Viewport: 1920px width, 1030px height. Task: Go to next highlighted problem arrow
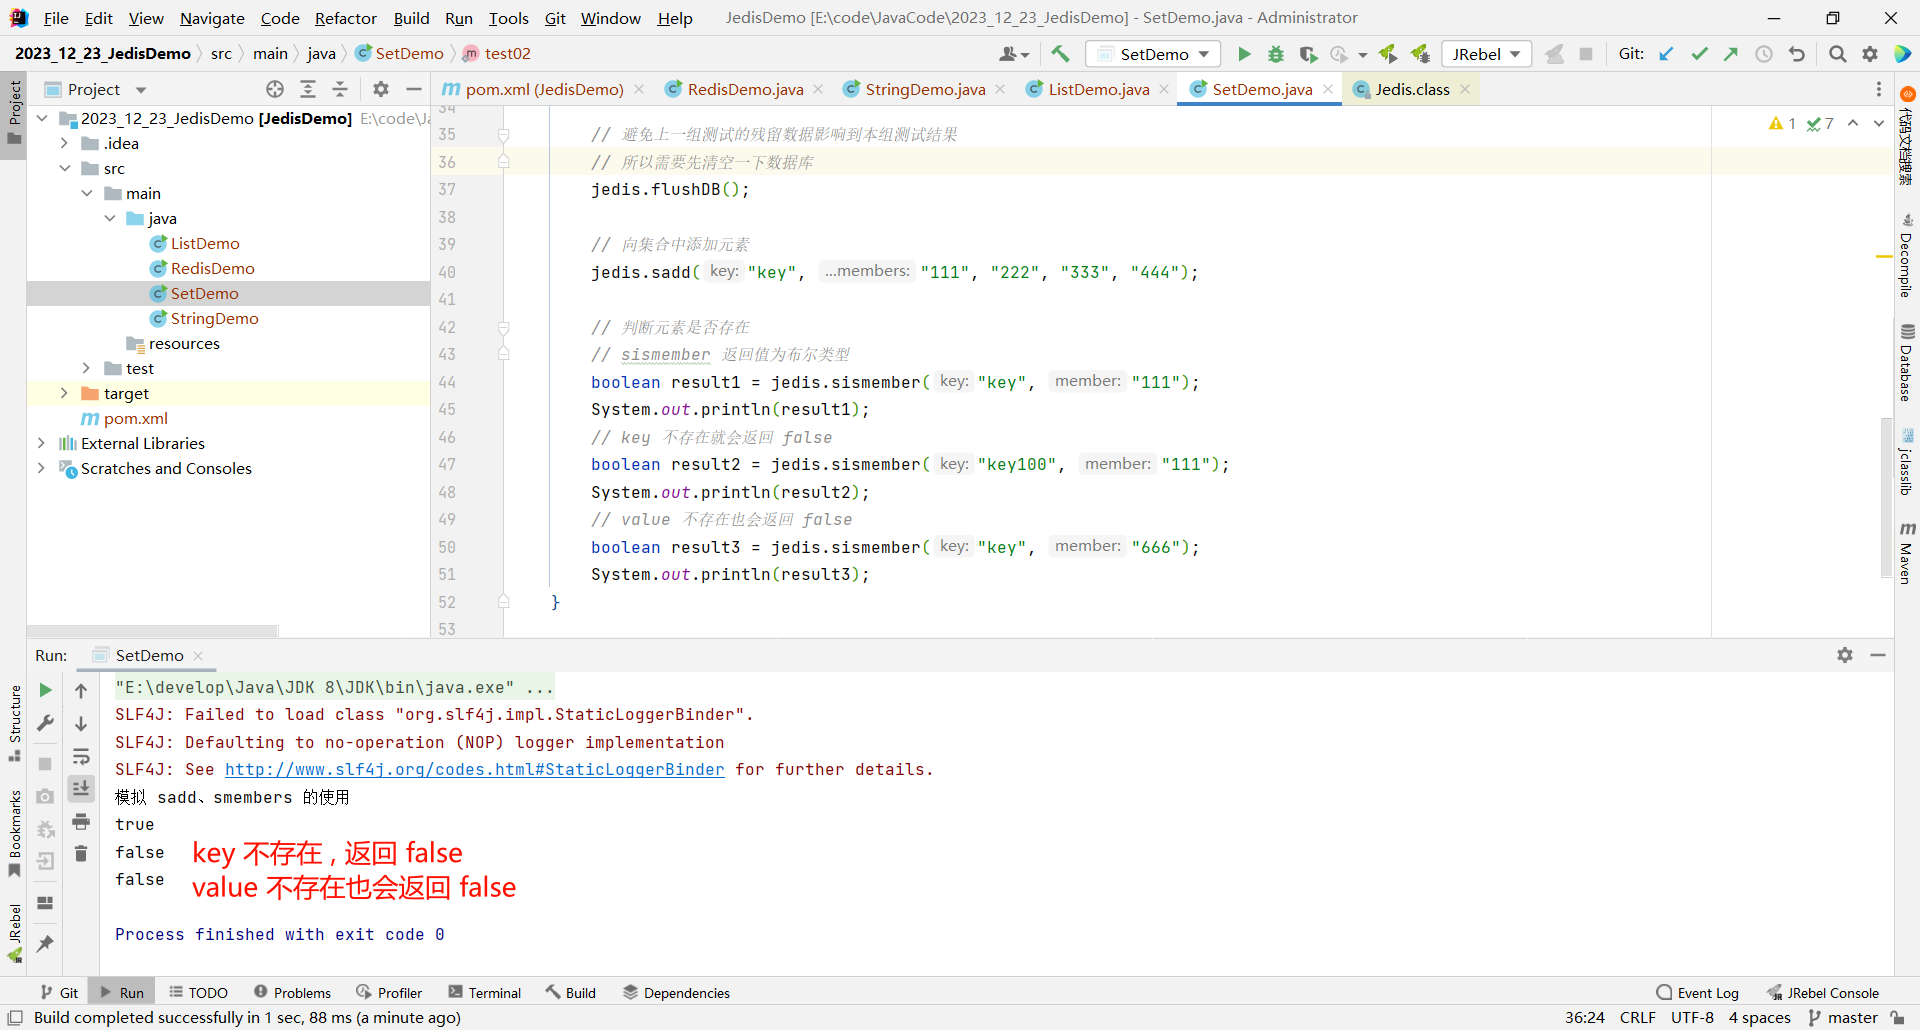[x=1879, y=123]
